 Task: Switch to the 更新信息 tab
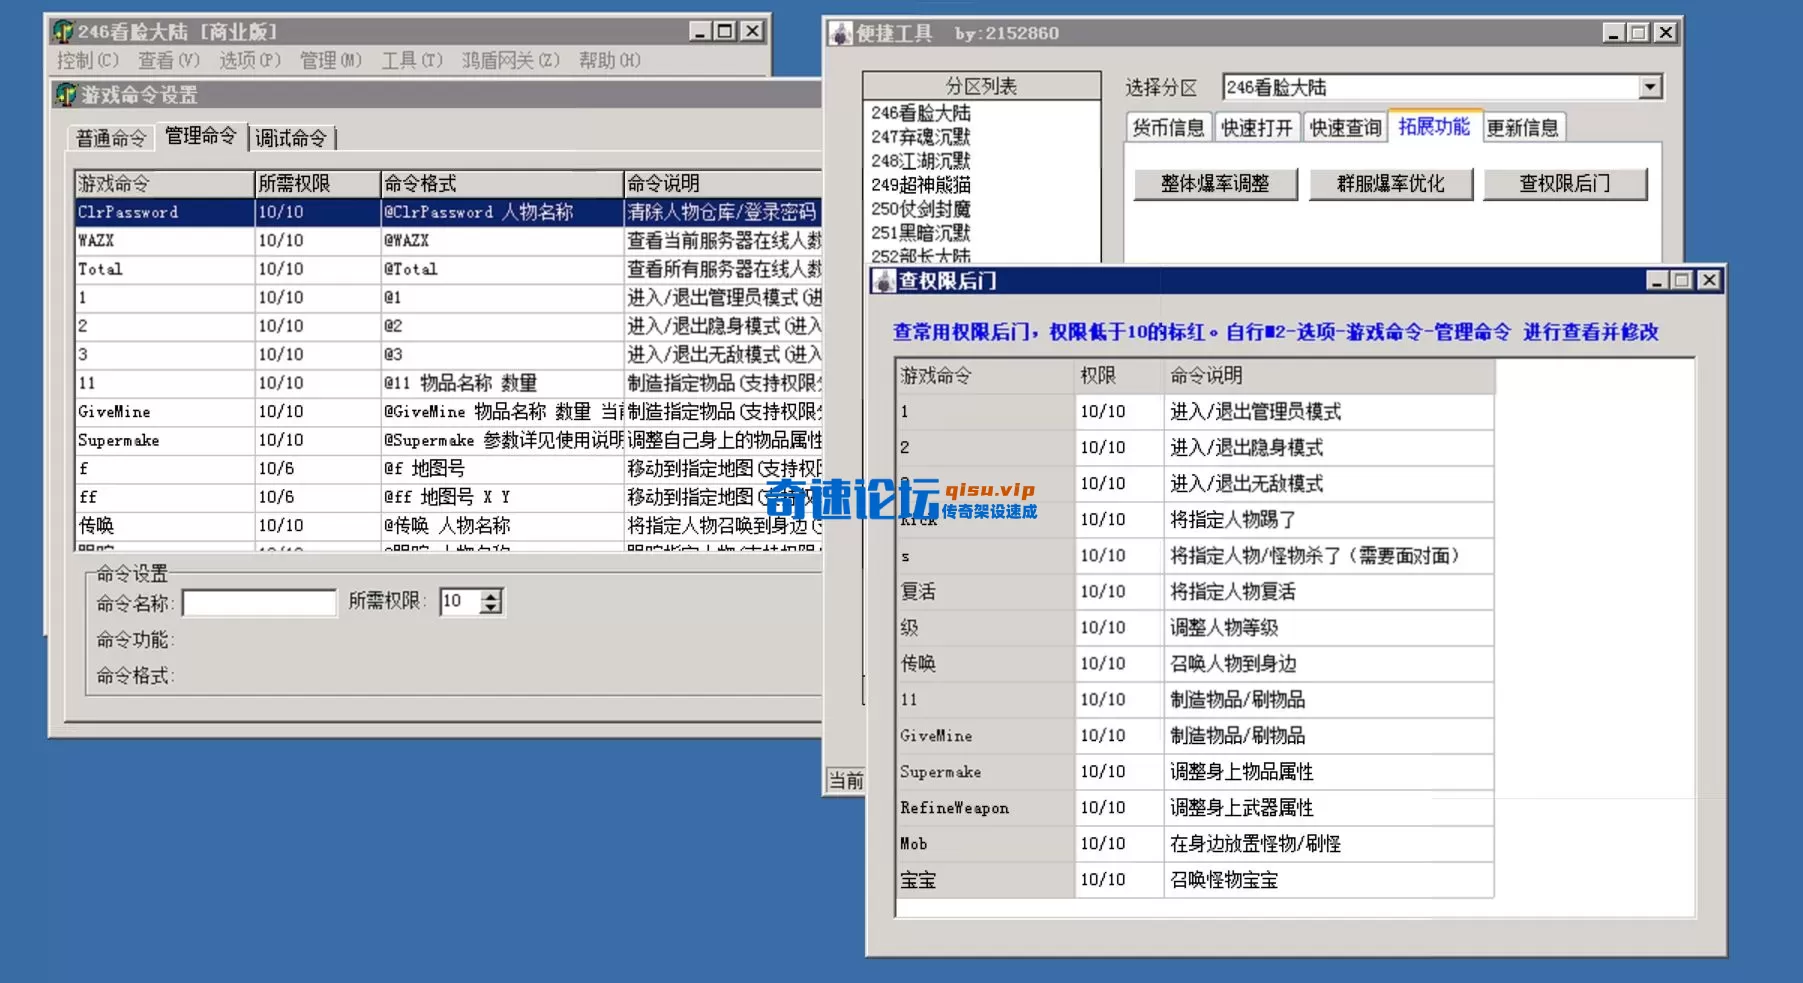pos(1522,127)
